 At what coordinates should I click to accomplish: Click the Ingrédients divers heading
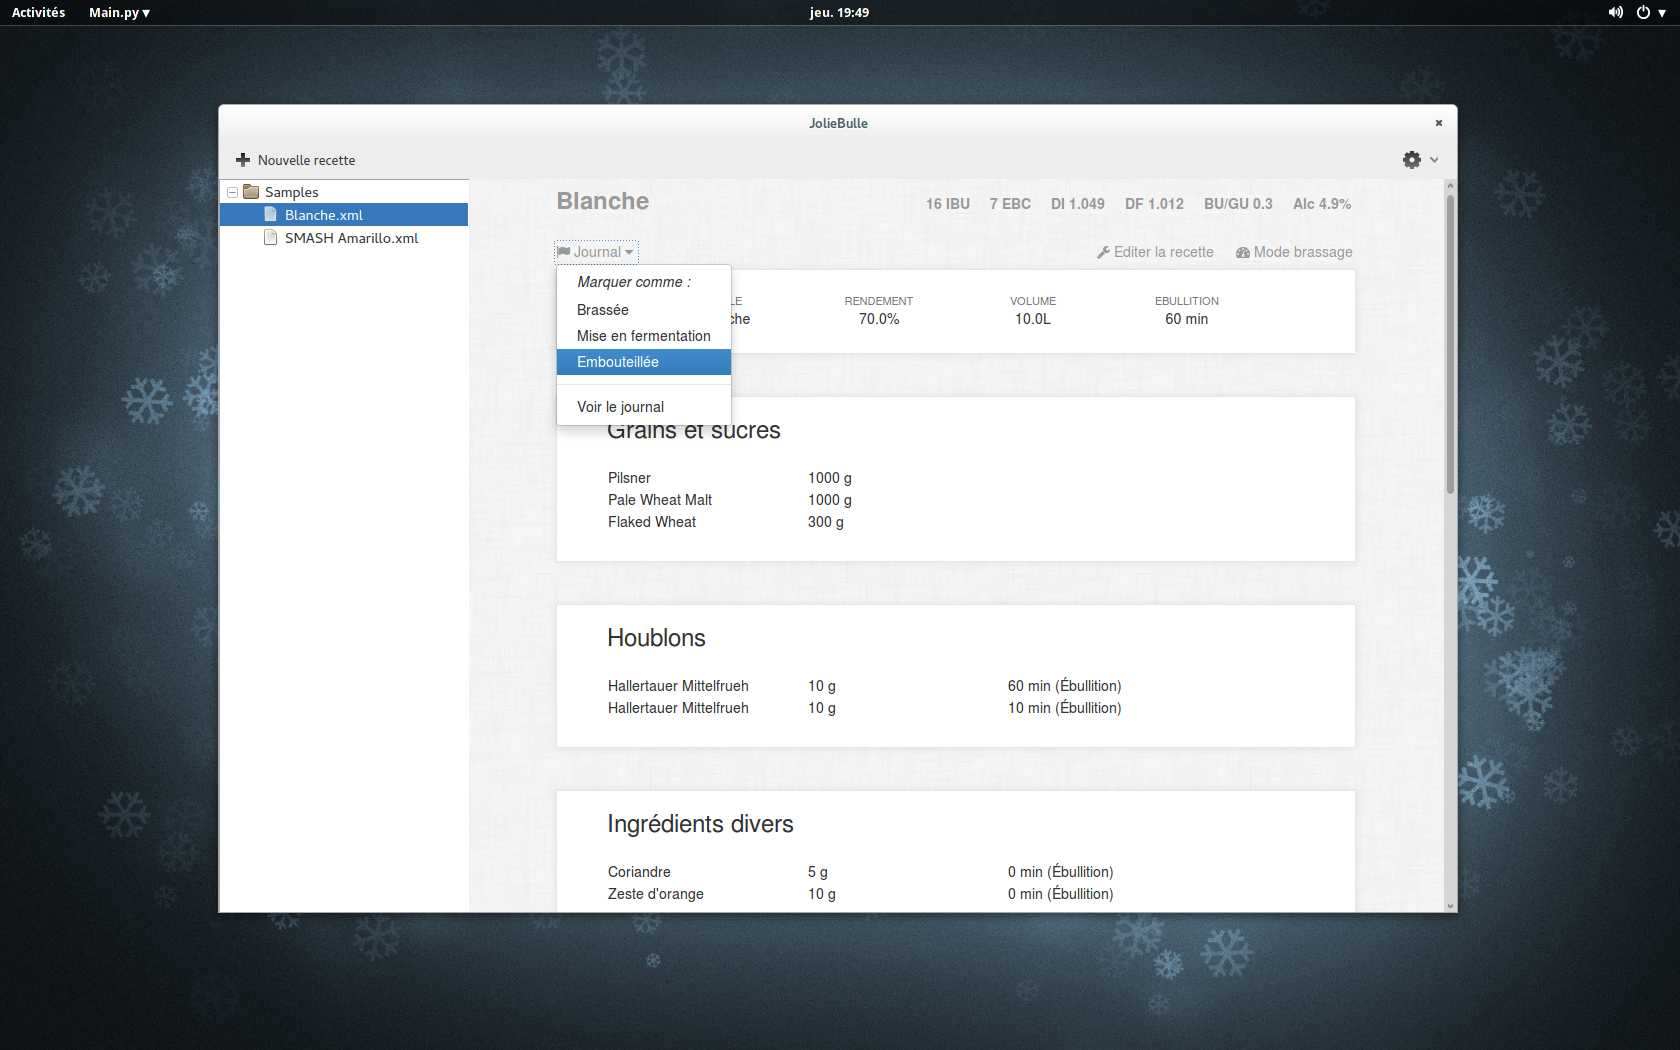click(700, 824)
